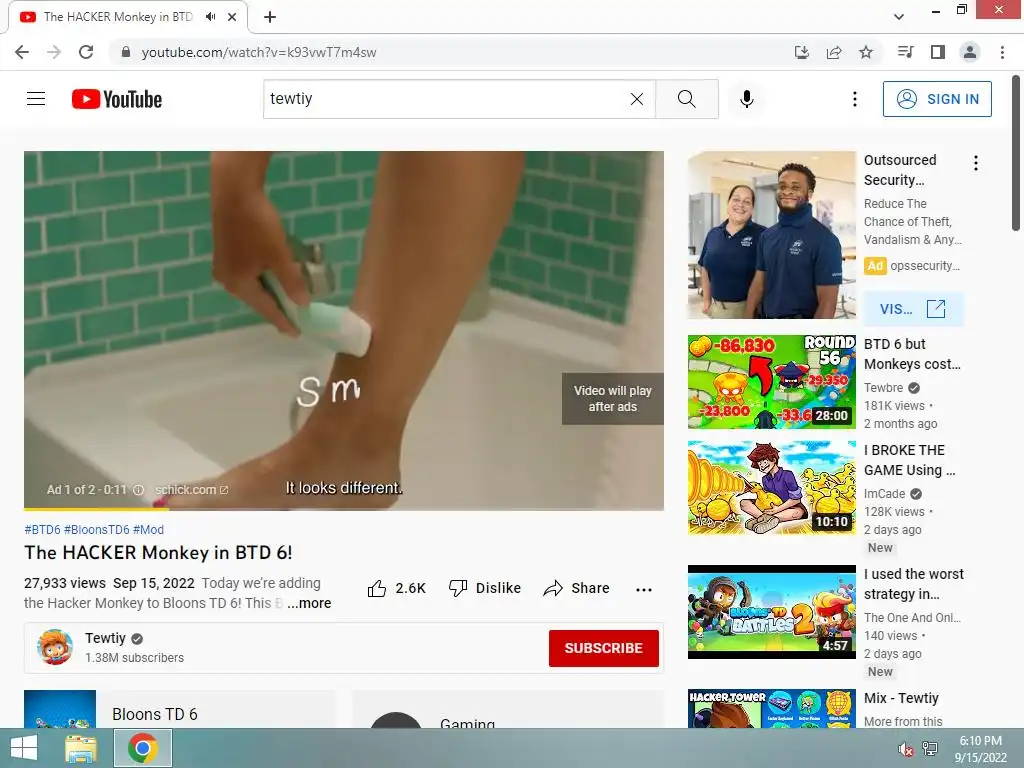Open the YouTube hamburger guide menu
Screen dimensions: 1024x768
36,99
